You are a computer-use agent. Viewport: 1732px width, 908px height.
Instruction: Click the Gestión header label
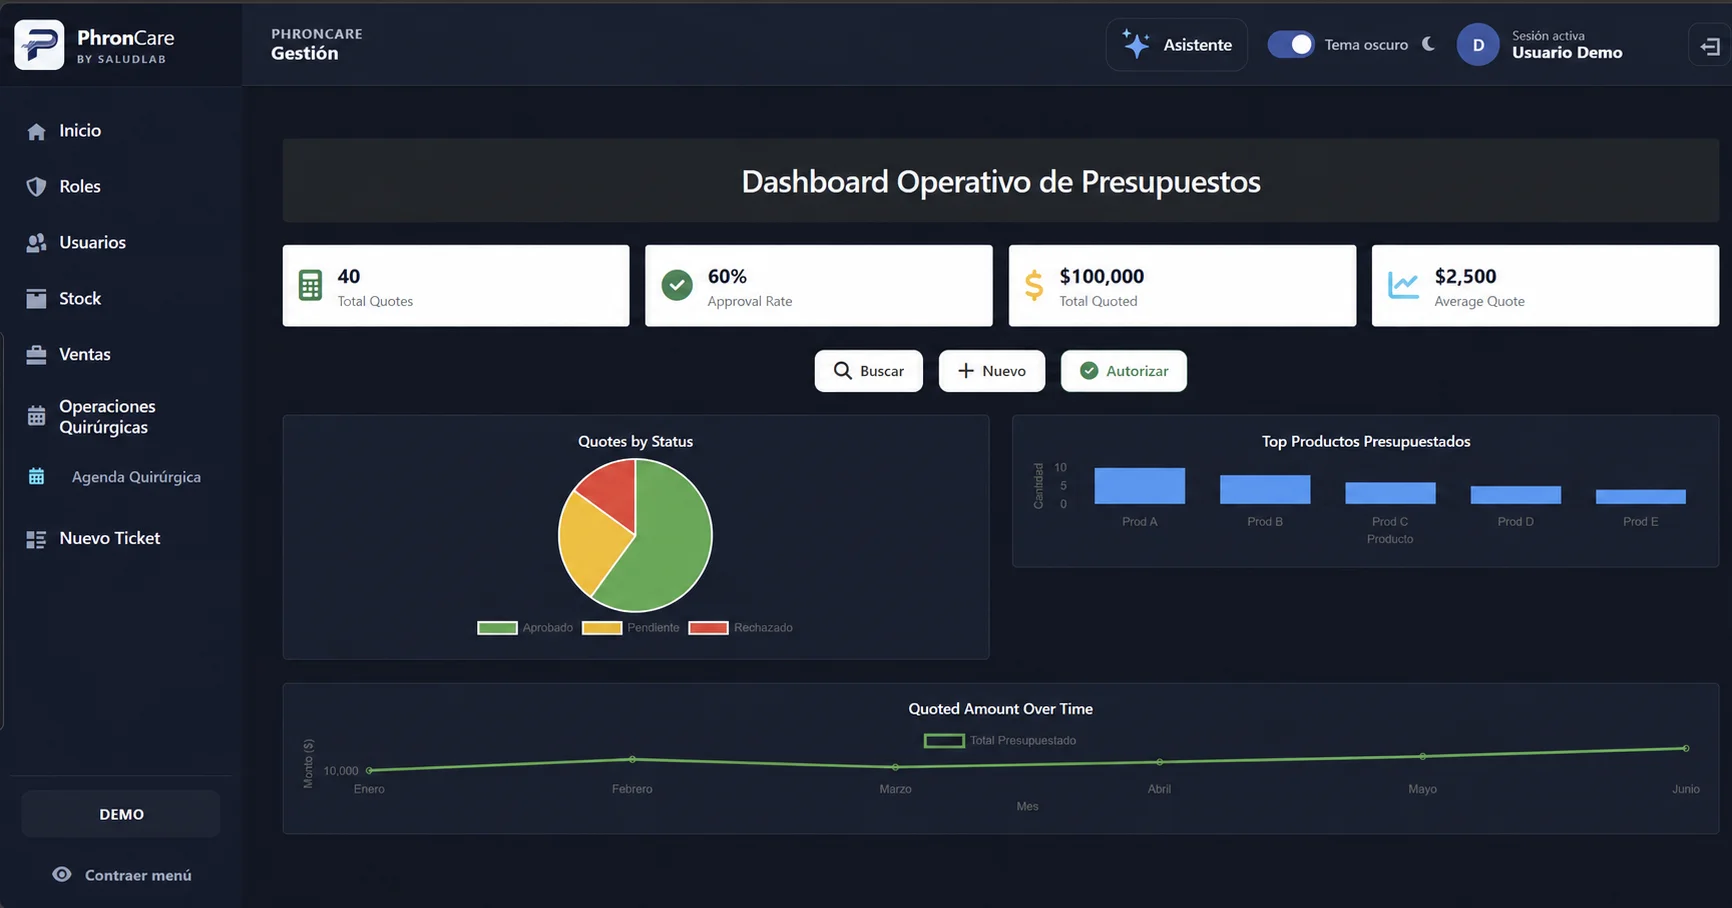point(305,54)
